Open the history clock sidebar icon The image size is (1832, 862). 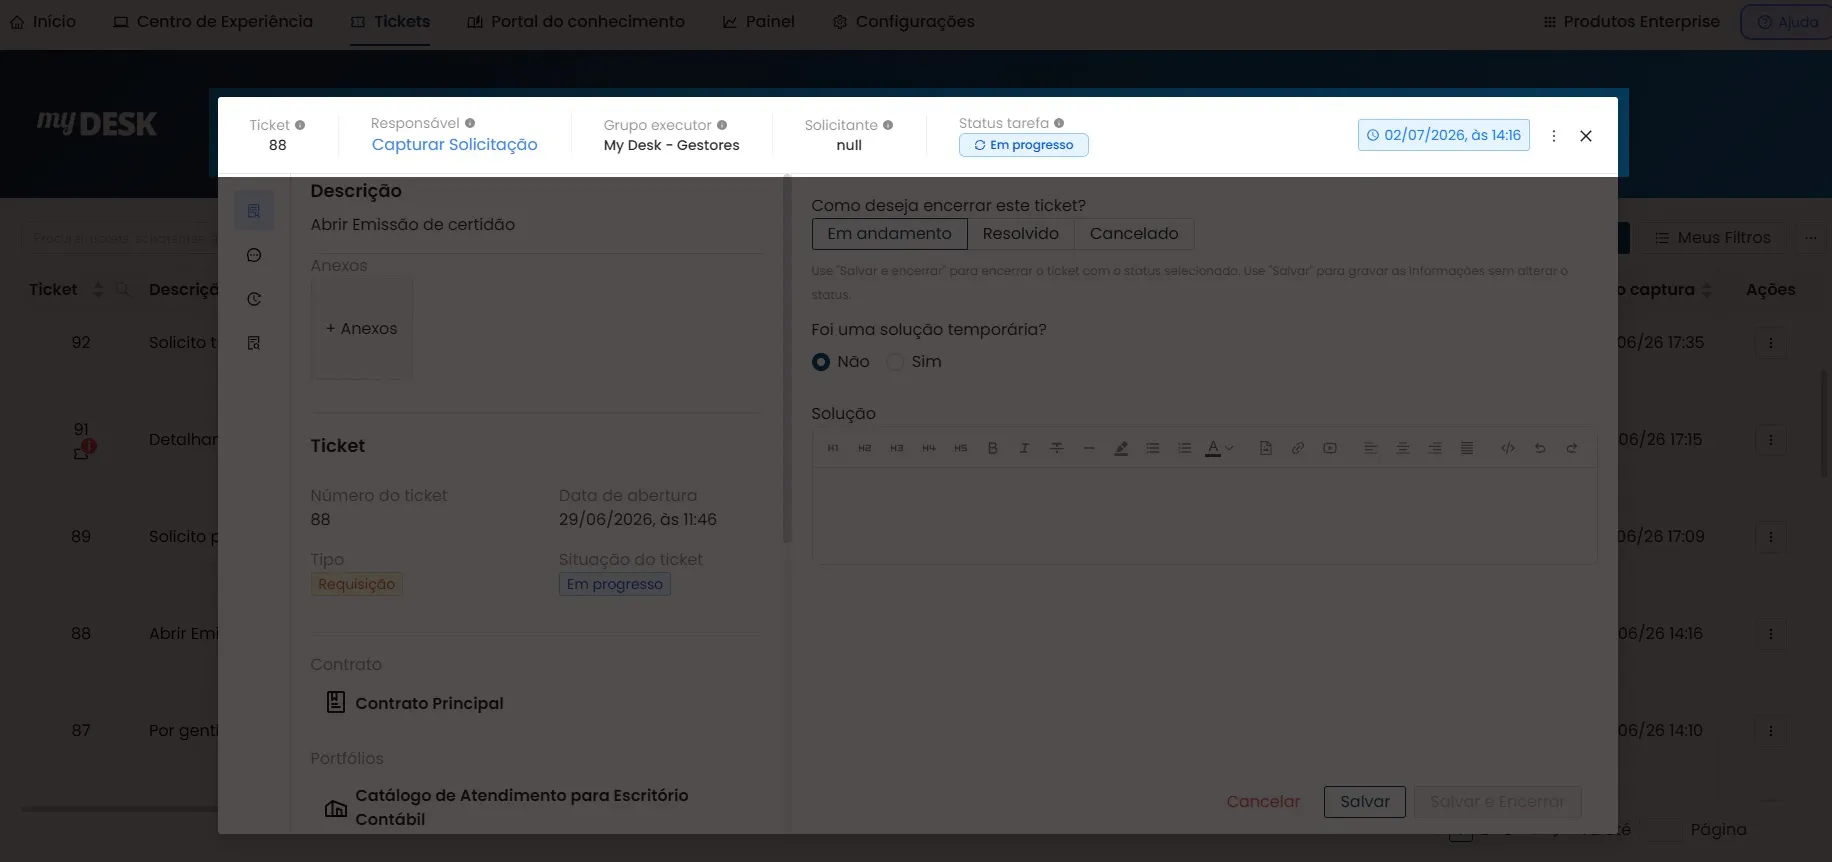pos(254,299)
